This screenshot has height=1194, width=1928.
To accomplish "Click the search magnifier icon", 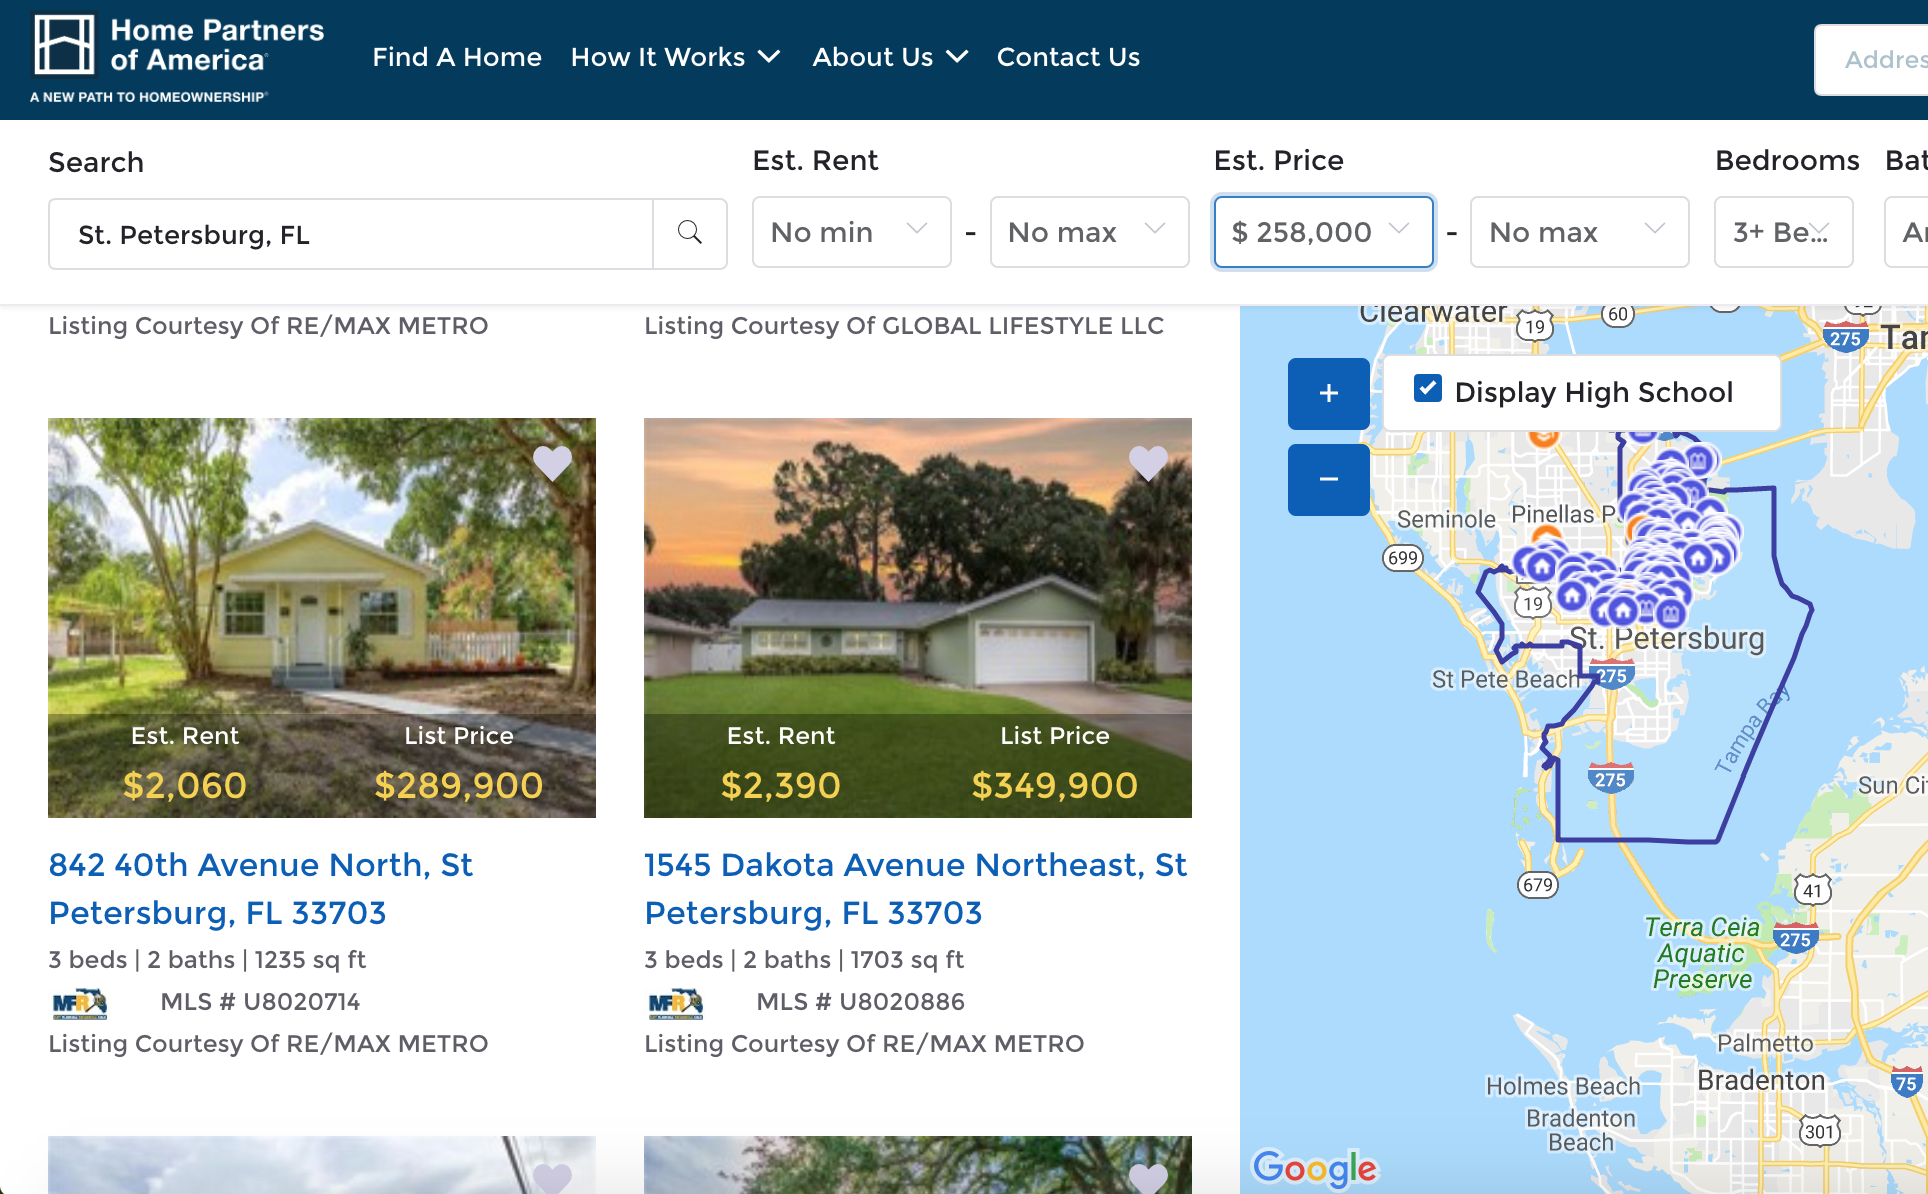I will point(689,233).
